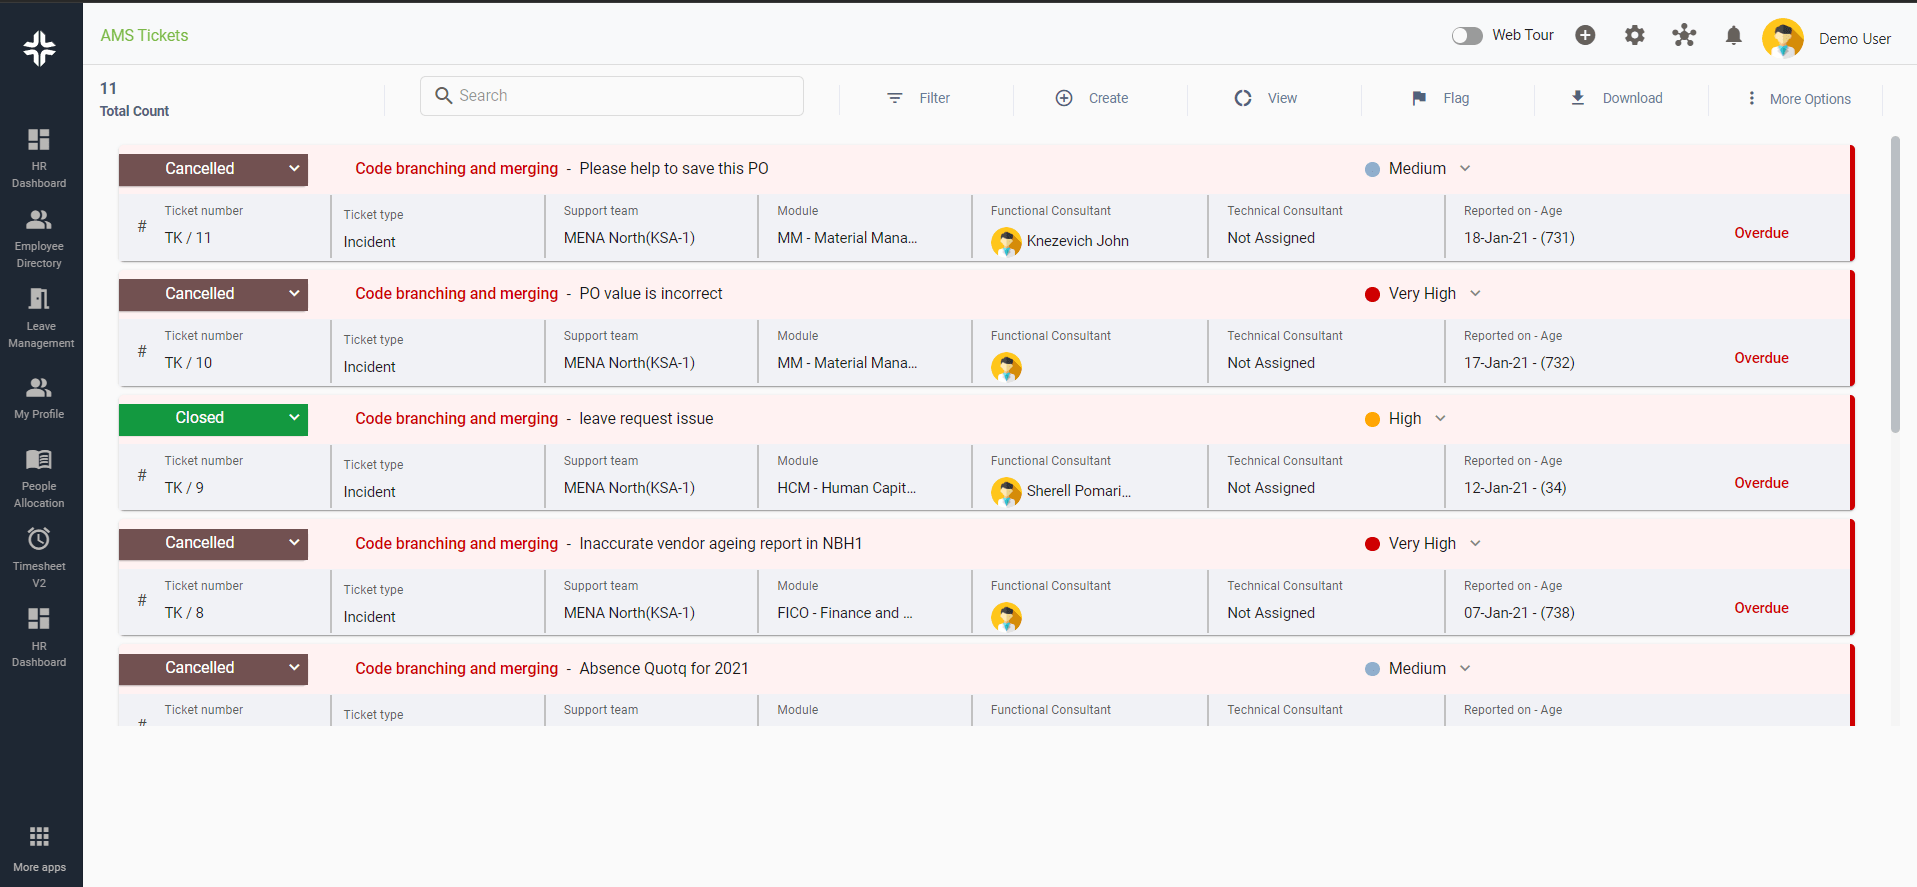
Task: Open the More apps grid
Action: (x=40, y=848)
